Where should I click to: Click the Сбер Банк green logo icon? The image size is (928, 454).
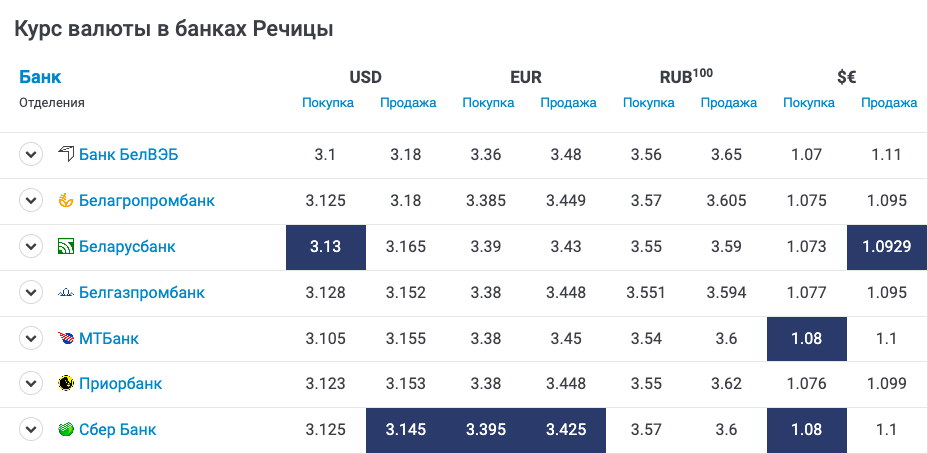(66, 429)
